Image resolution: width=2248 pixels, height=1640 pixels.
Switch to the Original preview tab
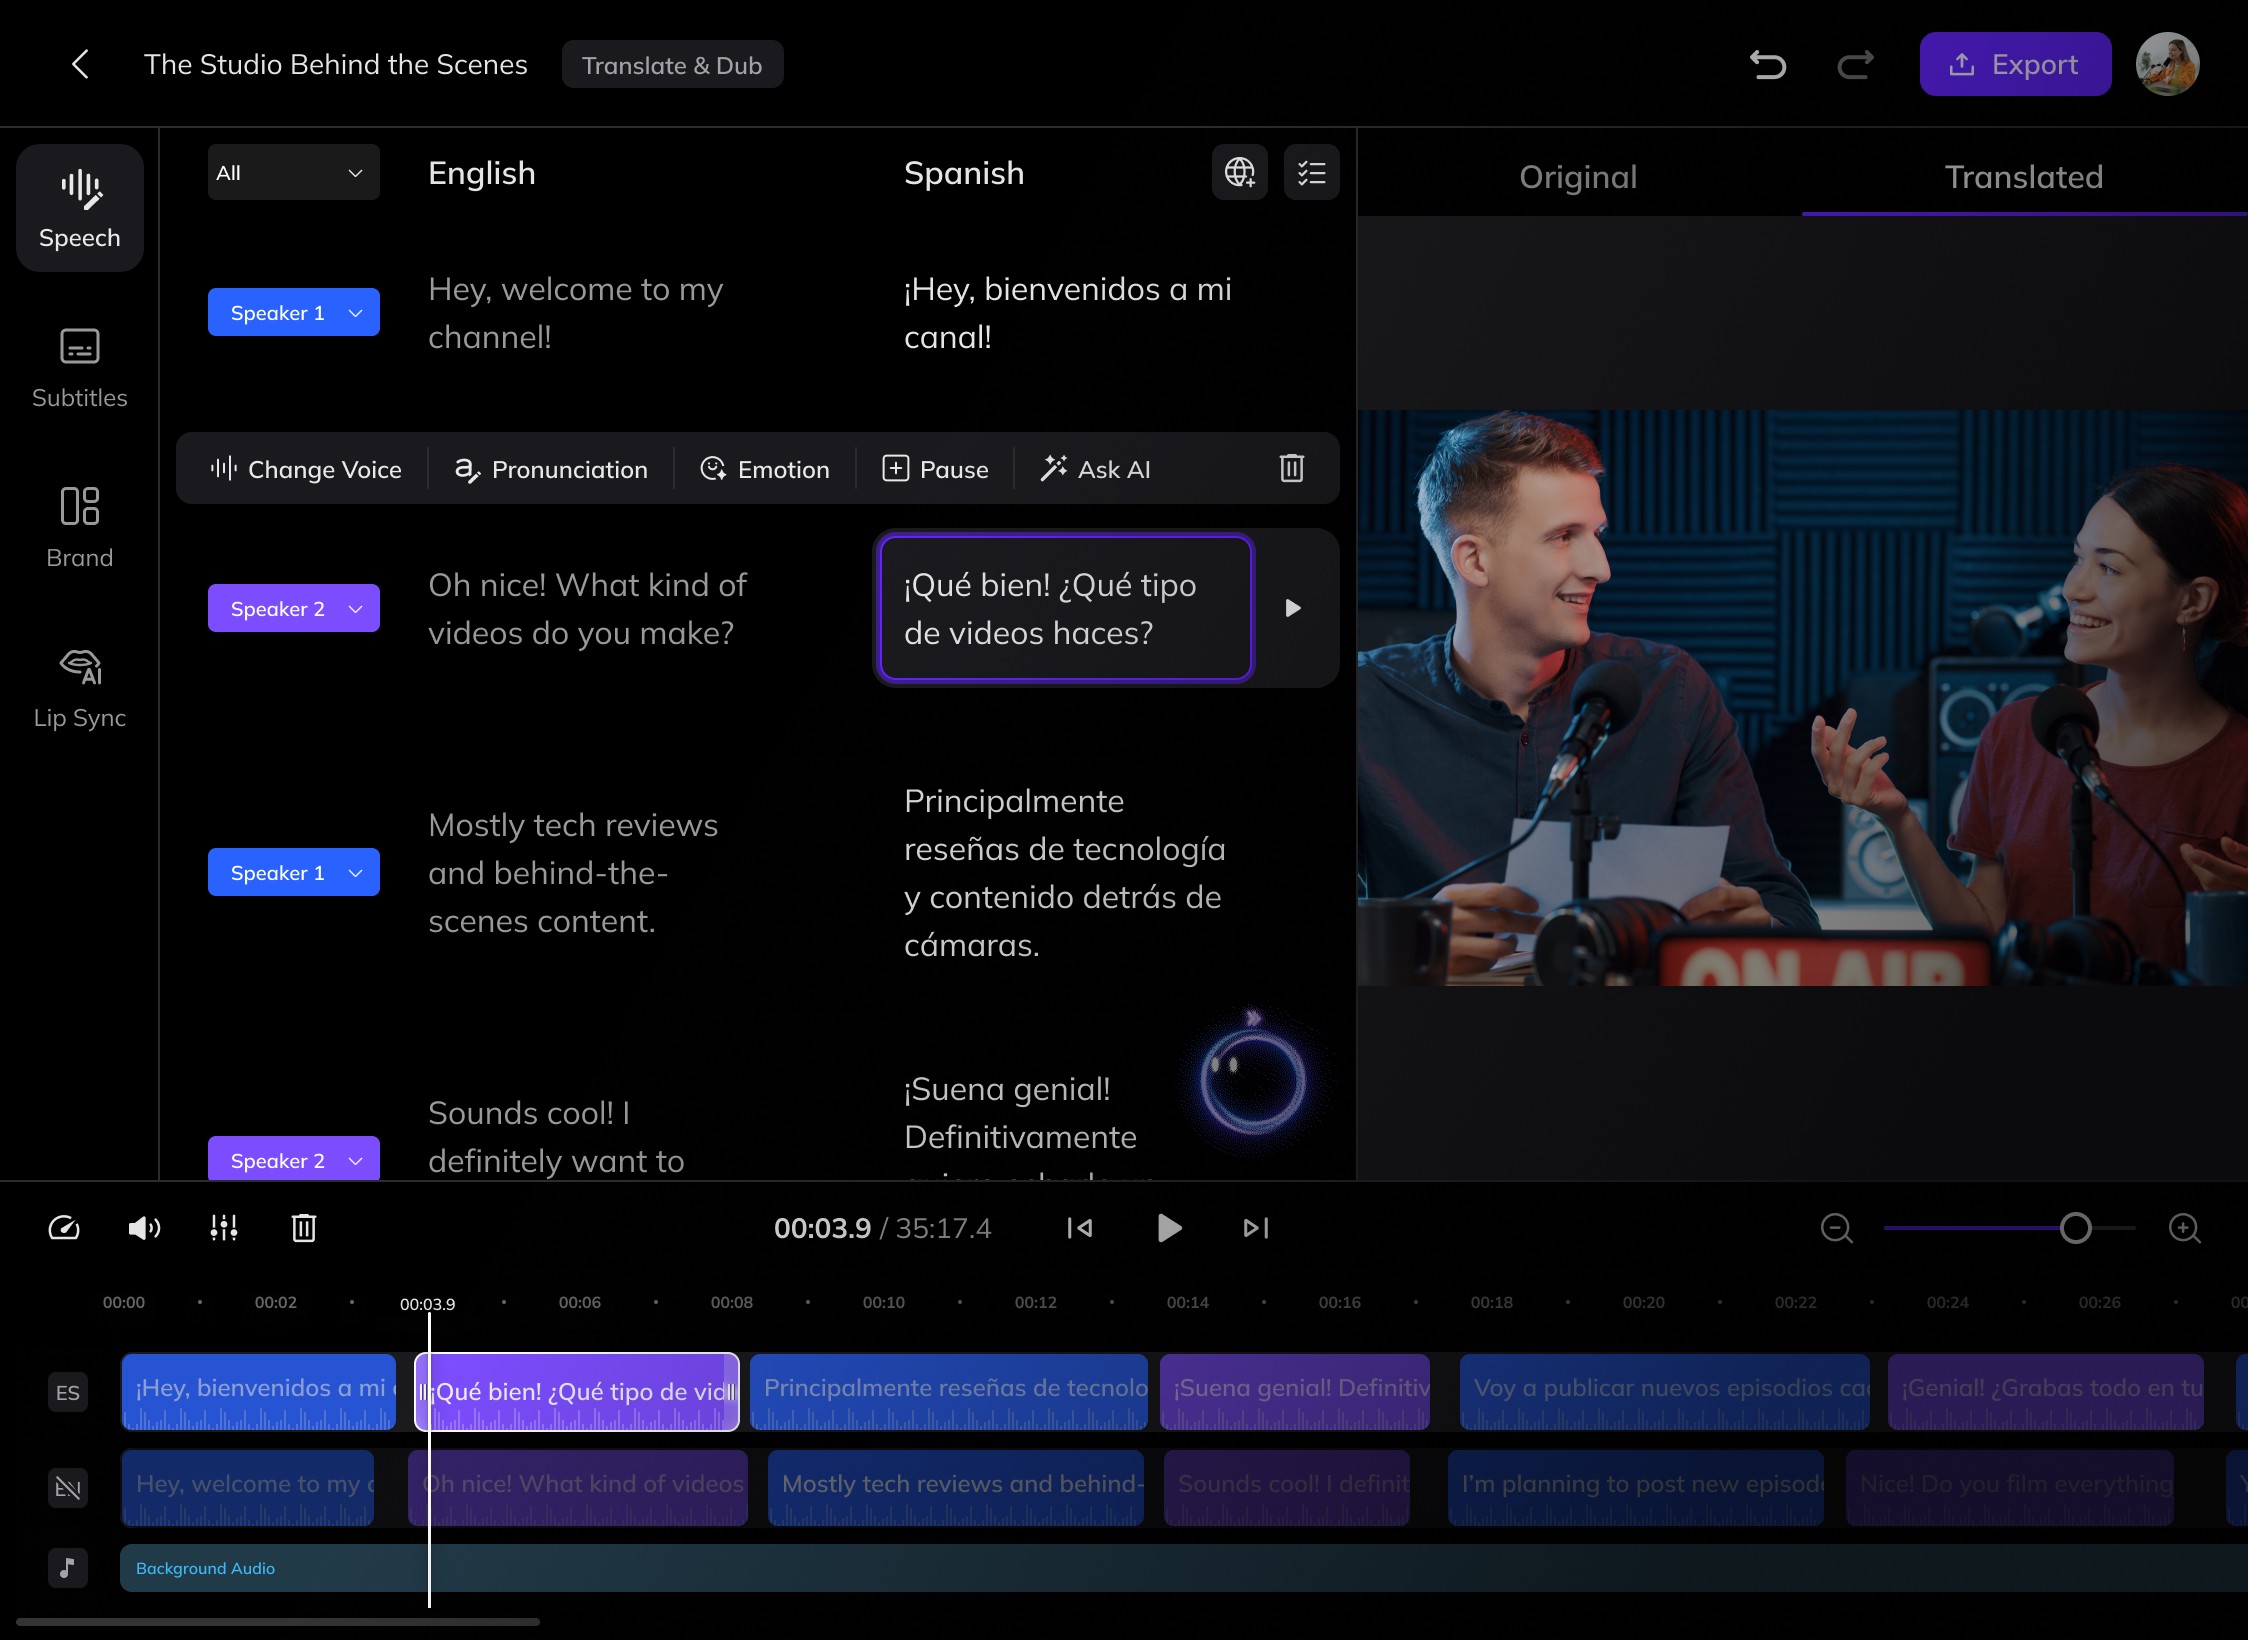[x=1578, y=177]
